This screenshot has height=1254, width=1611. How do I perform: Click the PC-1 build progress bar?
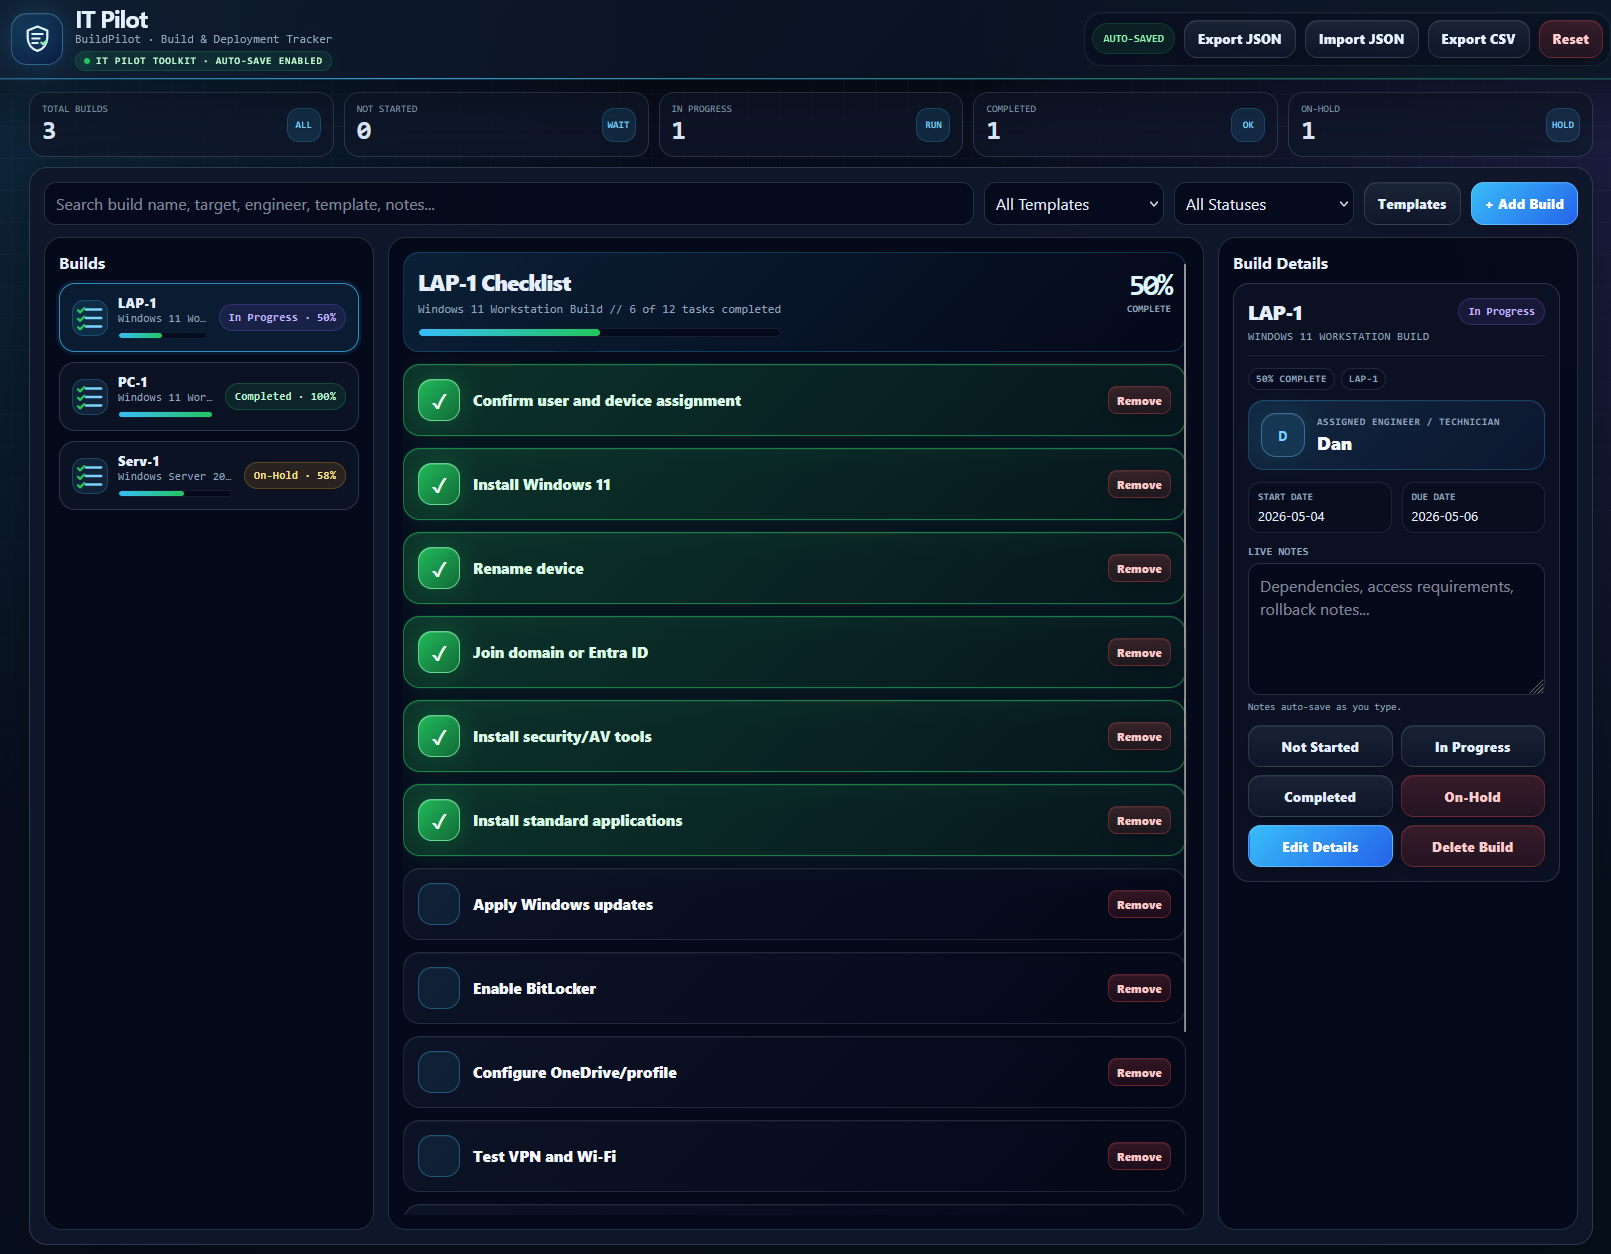(165, 414)
